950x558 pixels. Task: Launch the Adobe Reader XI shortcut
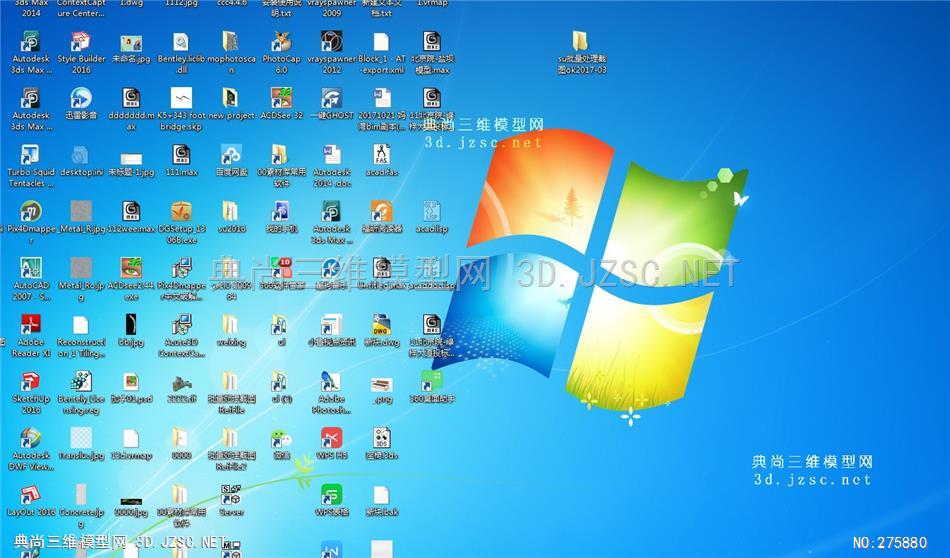click(30, 325)
